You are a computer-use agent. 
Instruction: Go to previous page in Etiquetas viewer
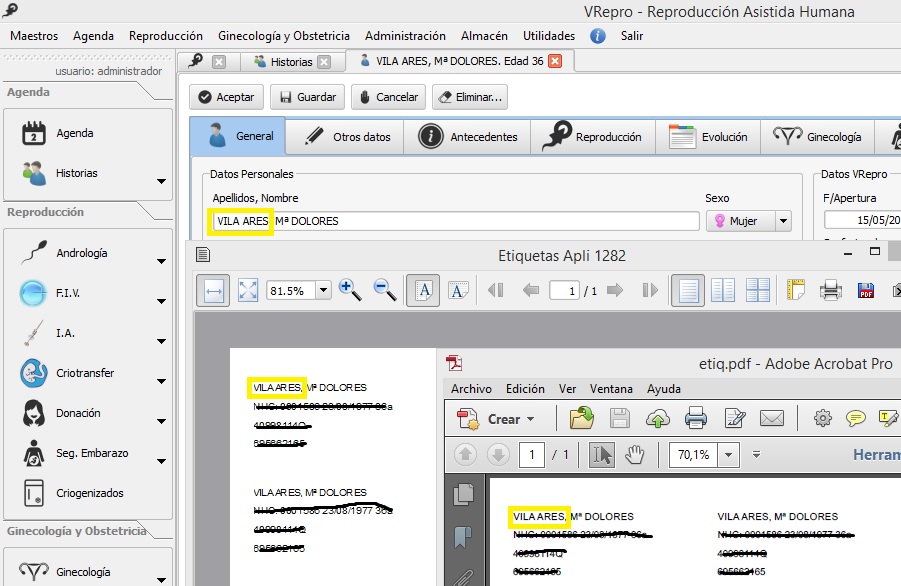pyautogui.click(x=530, y=290)
